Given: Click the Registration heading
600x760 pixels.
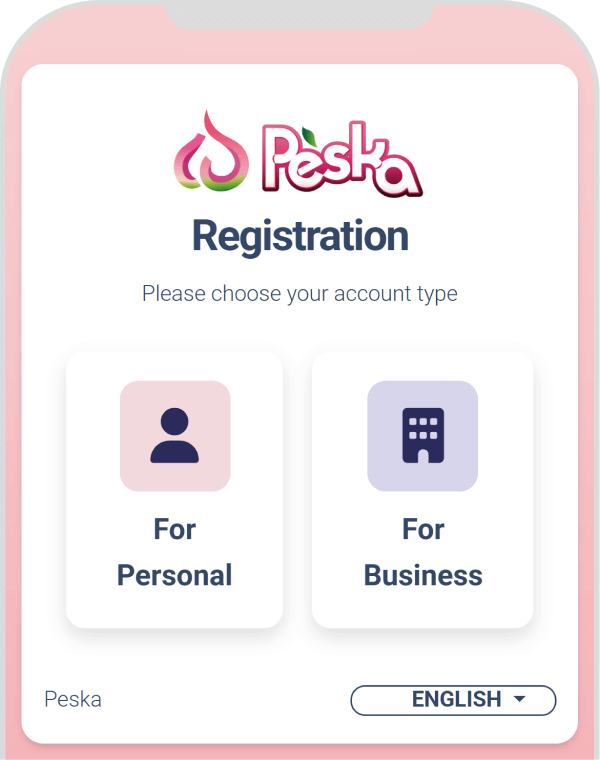Looking at the screenshot, I should [x=300, y=237].
